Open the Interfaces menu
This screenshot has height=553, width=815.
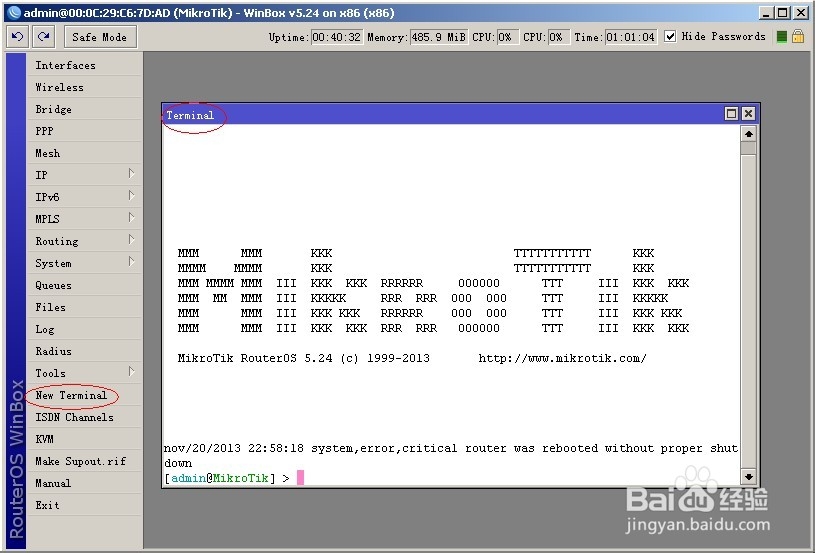[x=84, y=65]
